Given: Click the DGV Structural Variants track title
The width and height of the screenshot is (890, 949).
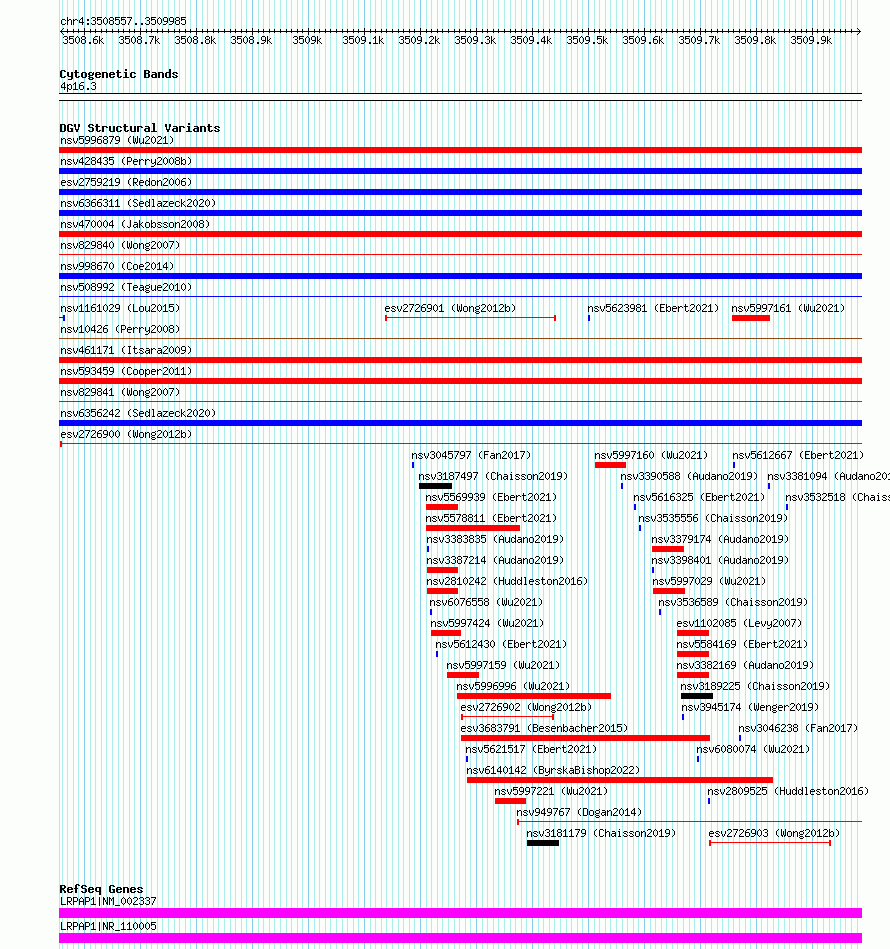Looking at the screenshot, I should pos(140,128).
